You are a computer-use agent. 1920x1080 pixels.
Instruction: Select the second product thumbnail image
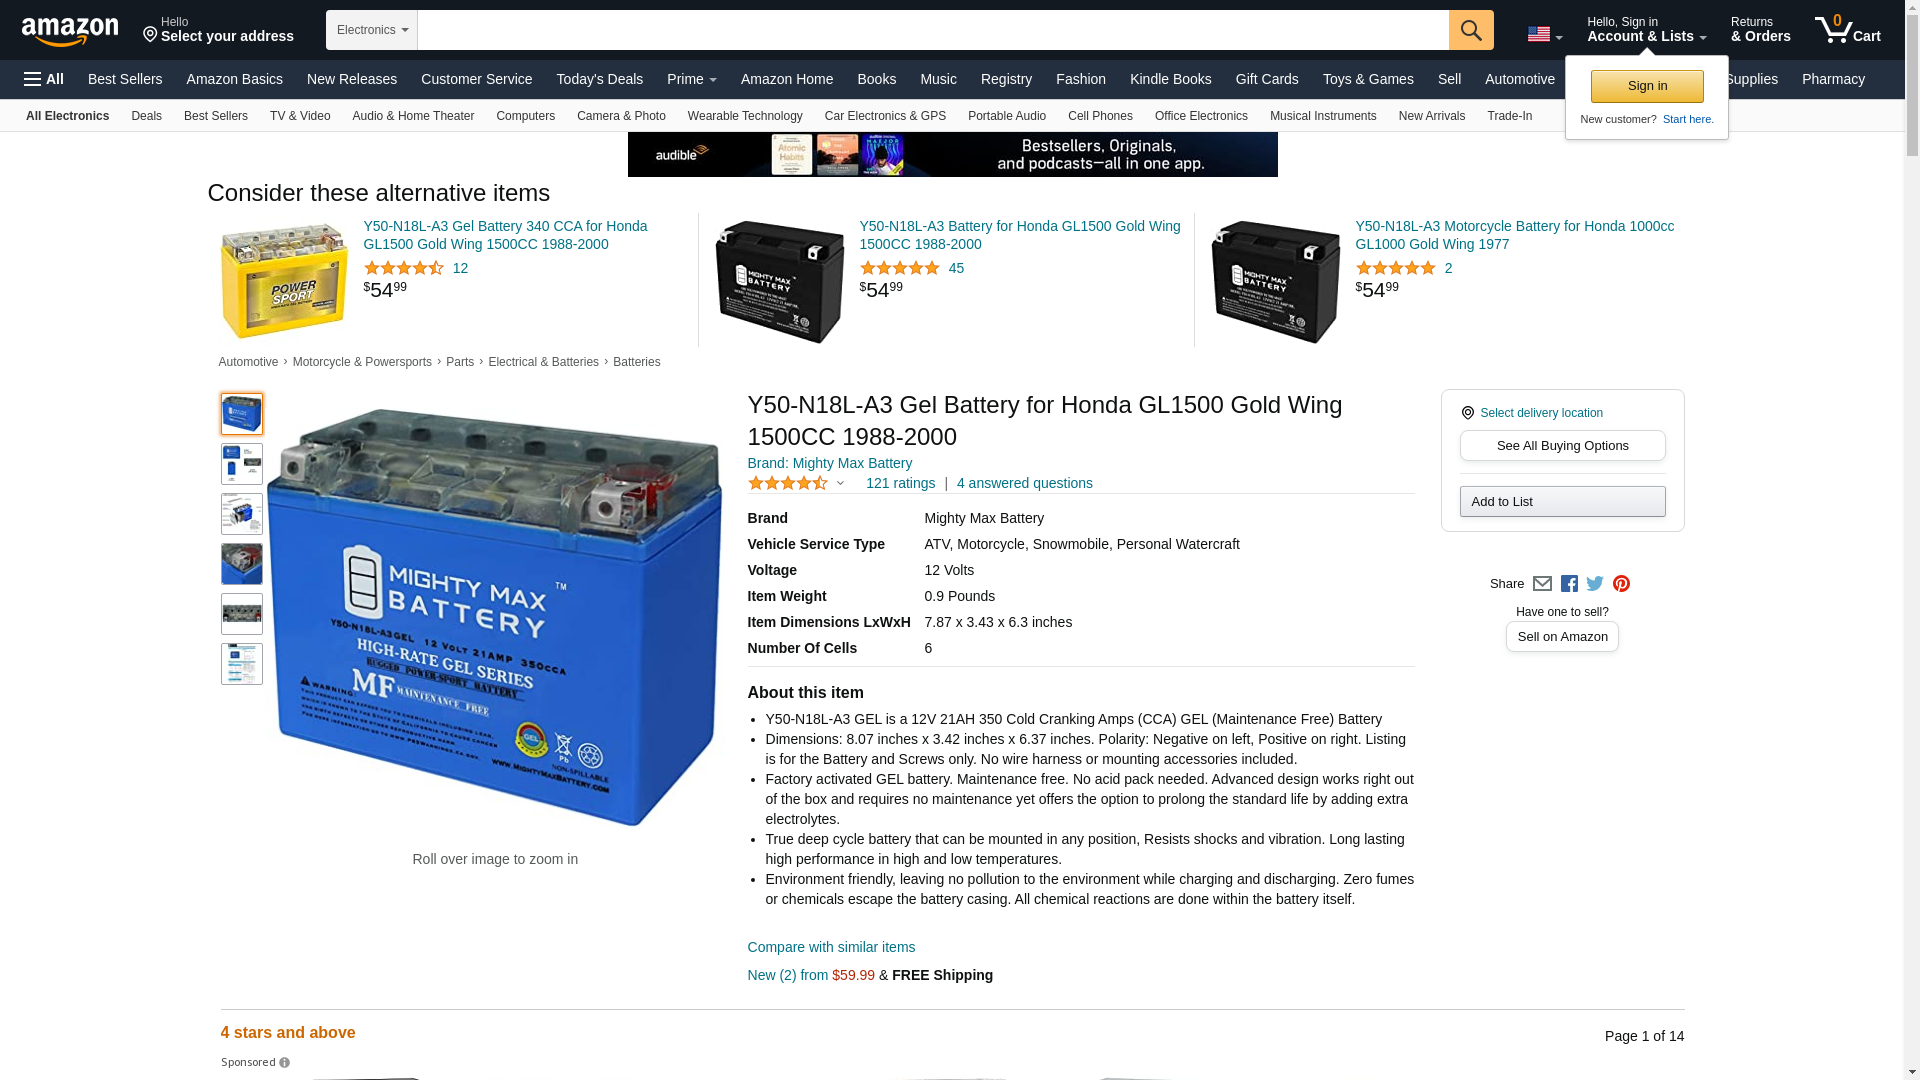(242, 464)
